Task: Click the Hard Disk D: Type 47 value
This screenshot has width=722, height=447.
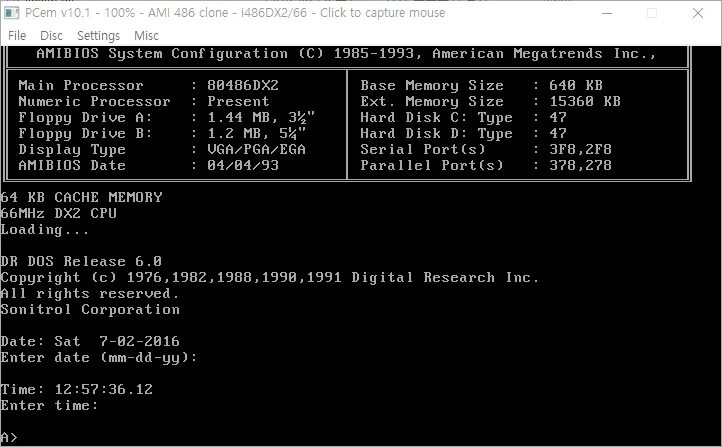Action: tap(558, 134)
